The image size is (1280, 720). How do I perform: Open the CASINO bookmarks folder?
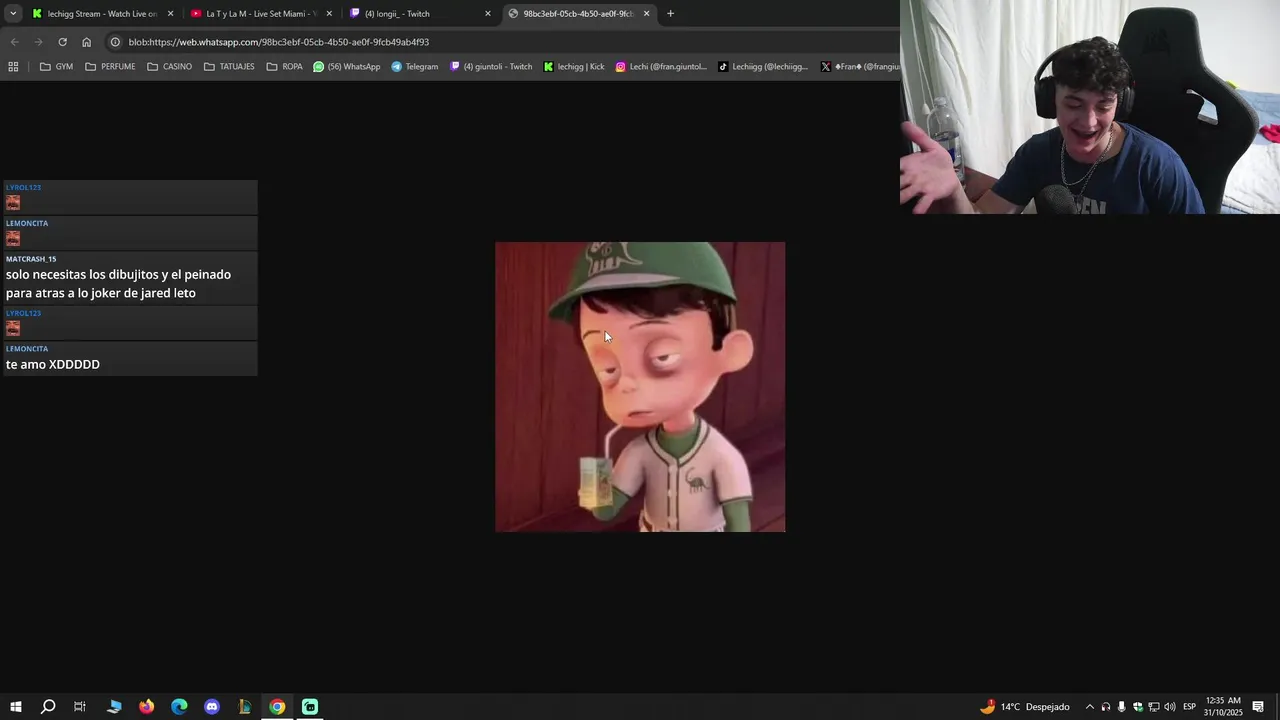[x=169, y=67]
